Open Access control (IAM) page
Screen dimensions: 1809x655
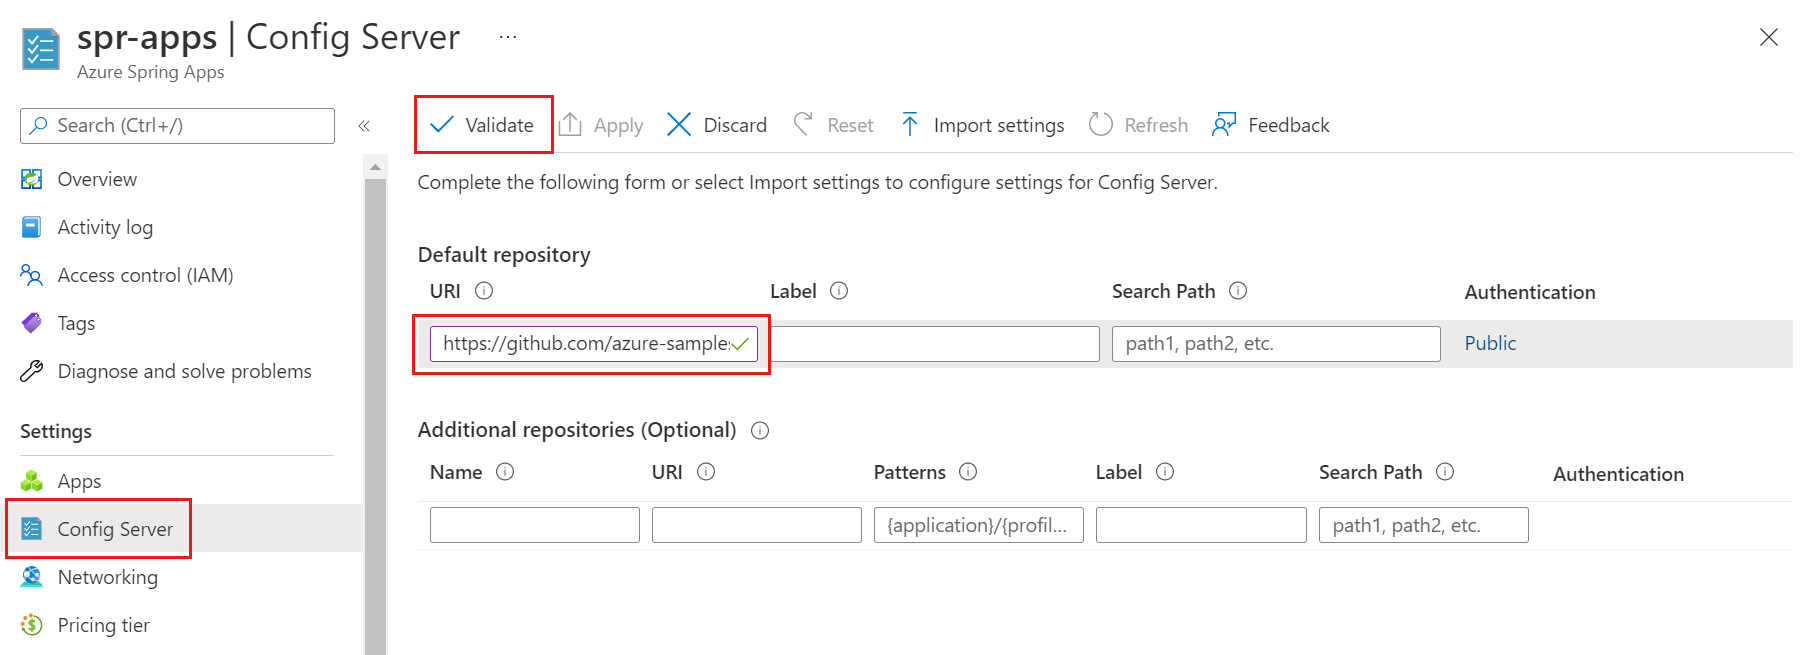(x=145, y=275)
